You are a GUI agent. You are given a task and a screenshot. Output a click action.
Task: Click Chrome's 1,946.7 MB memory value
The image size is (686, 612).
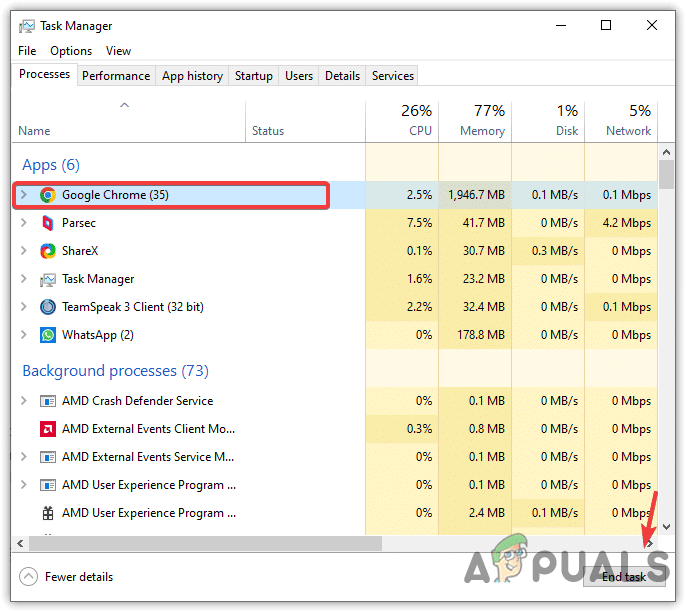tap(476, 195)
